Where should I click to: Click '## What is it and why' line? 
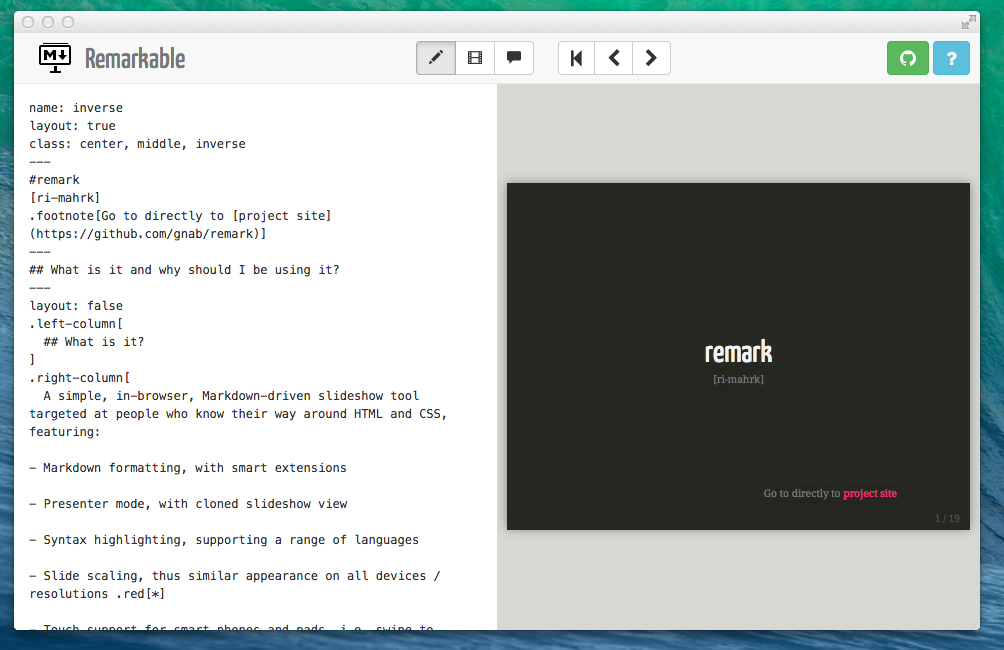pos(184,270)
